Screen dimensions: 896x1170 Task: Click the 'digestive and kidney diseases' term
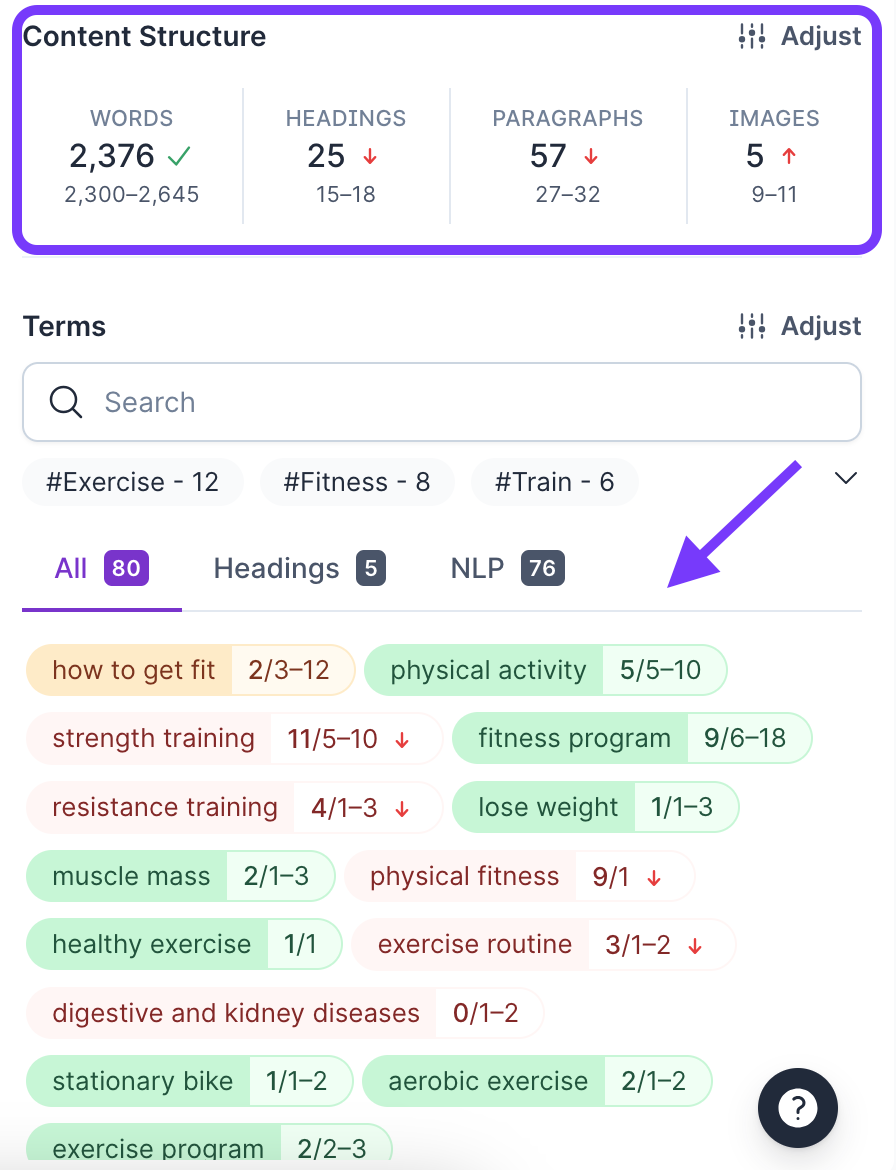pos(236,1013)
